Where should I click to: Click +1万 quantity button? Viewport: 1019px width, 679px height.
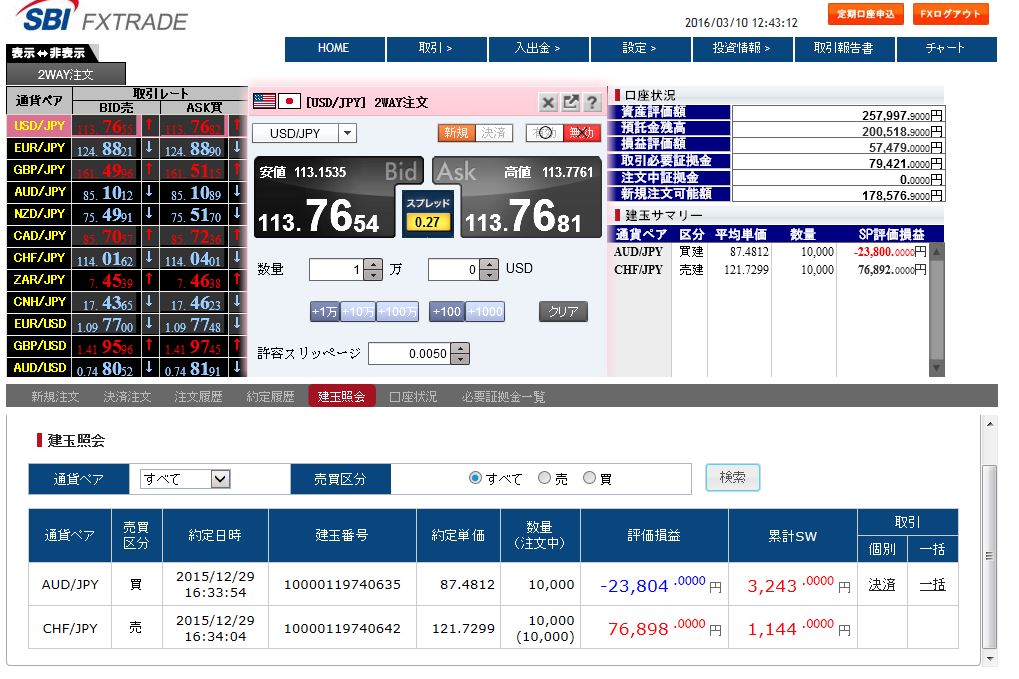pyautogui.click(x=325, y=312)
